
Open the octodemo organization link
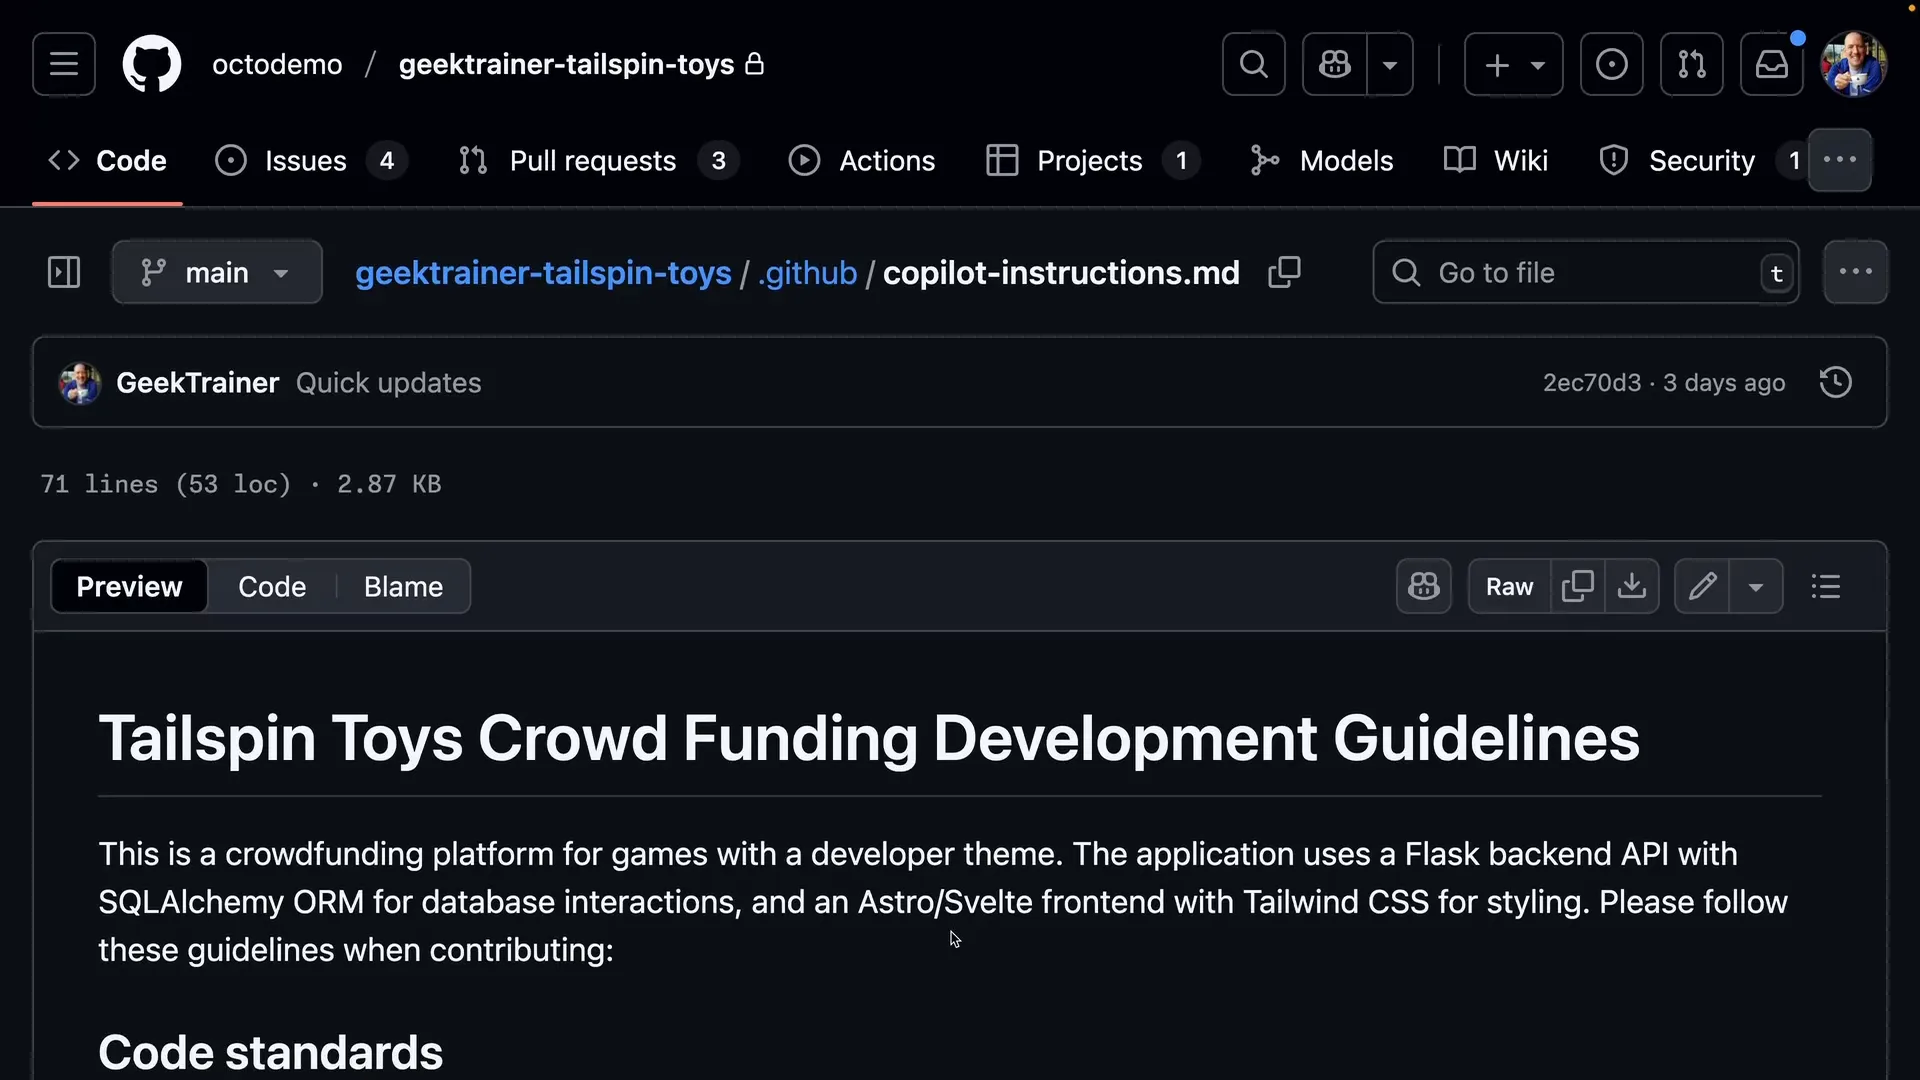[x=277, y=64]
